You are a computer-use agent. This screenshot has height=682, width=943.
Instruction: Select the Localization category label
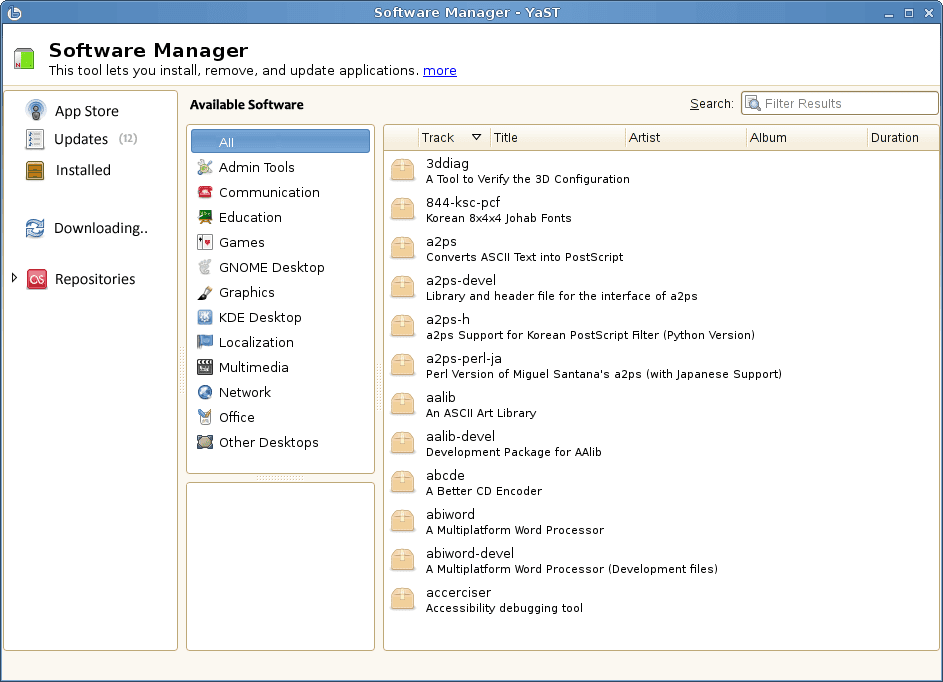(256, 342)
